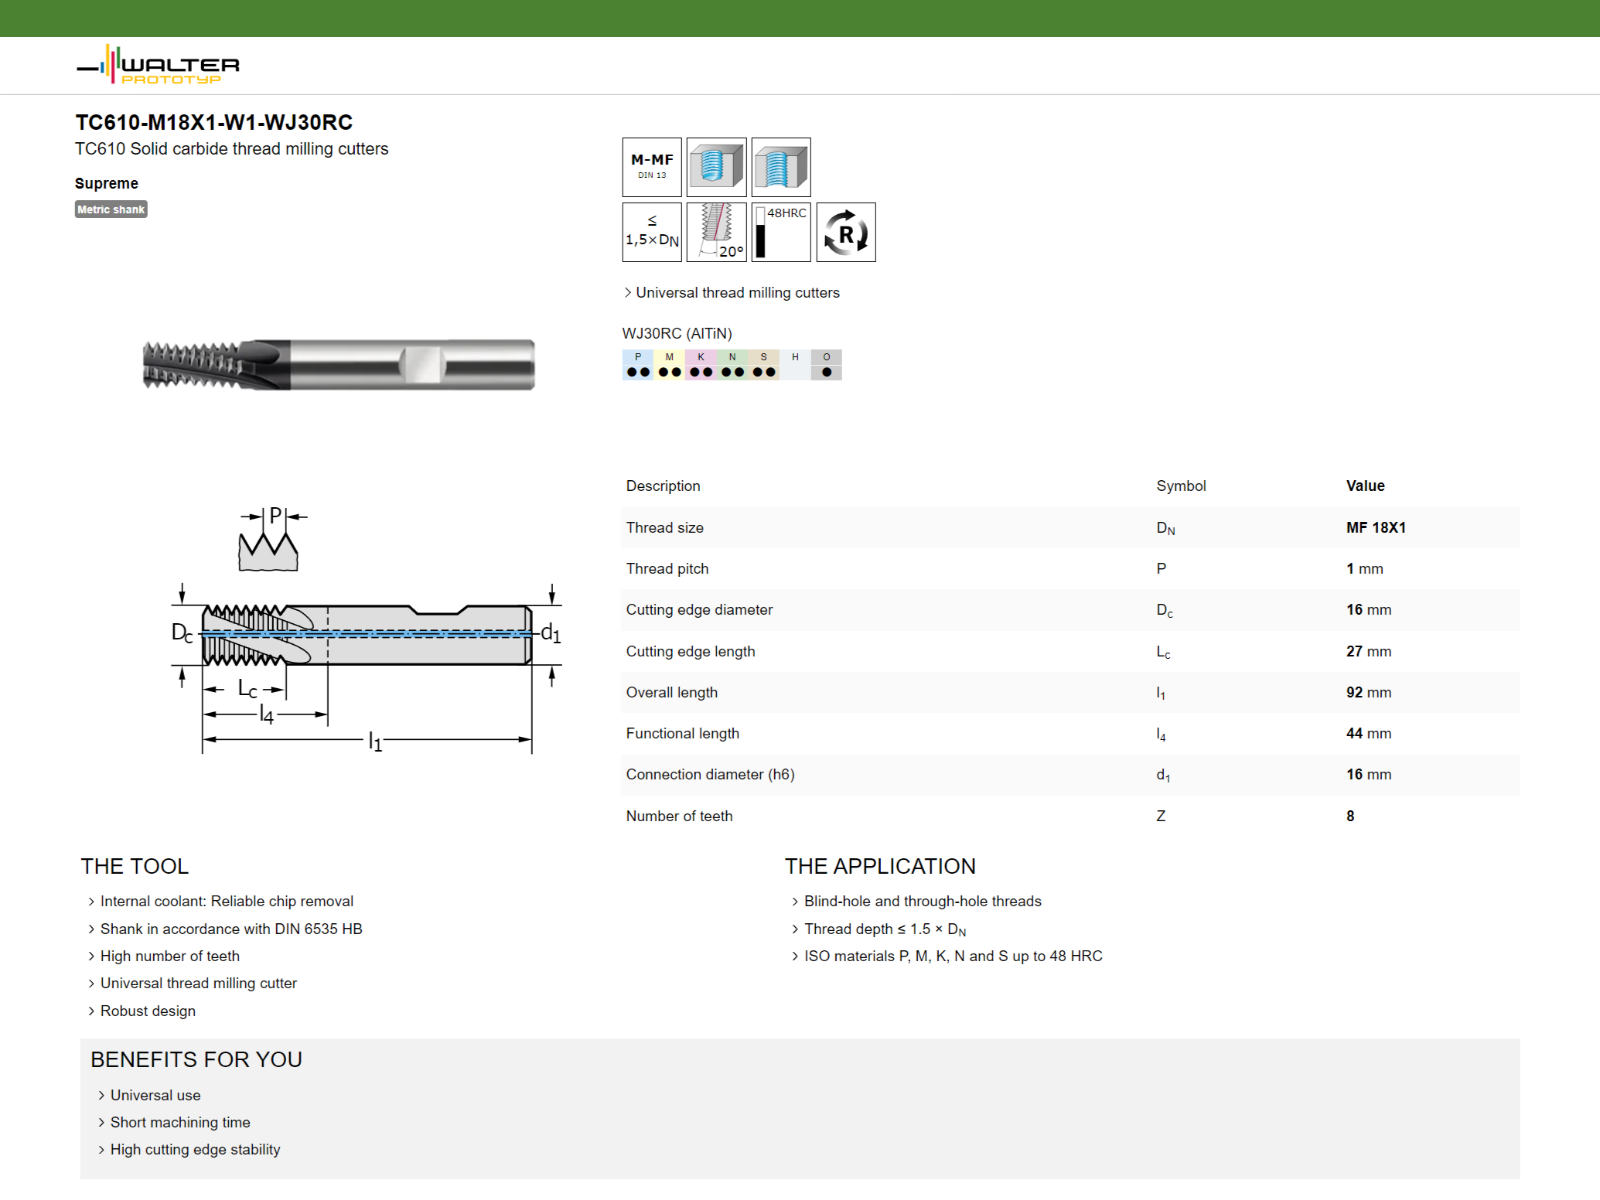Click THE APPLICATION heading
The height and width of the screenshot is (1200, 1600).
point(880,867)
